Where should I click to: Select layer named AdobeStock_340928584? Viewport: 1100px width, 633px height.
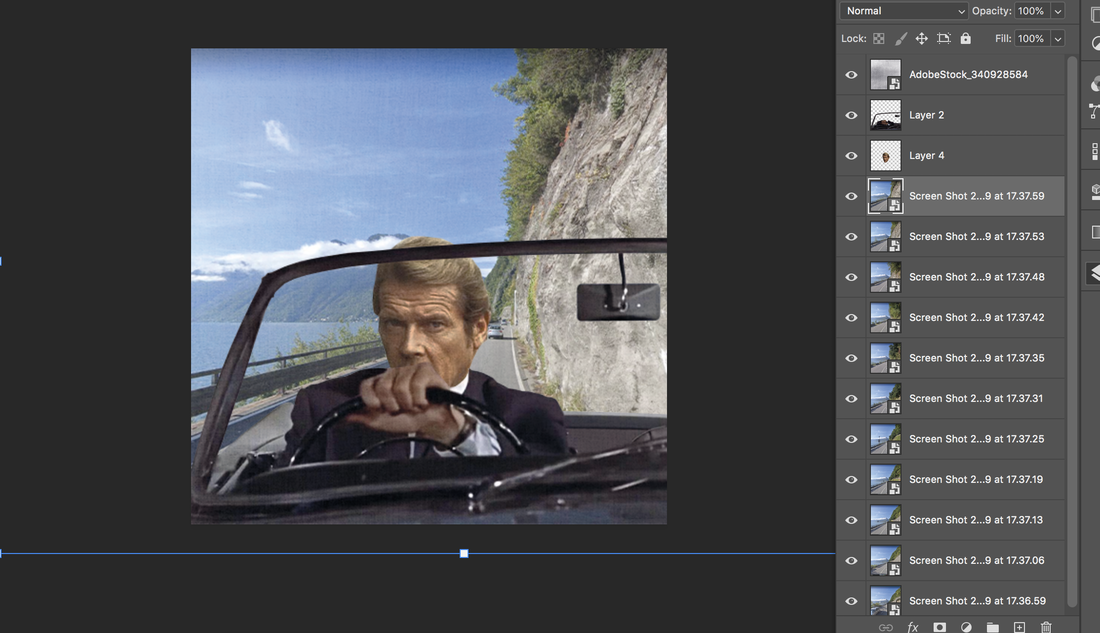(968, 74)
